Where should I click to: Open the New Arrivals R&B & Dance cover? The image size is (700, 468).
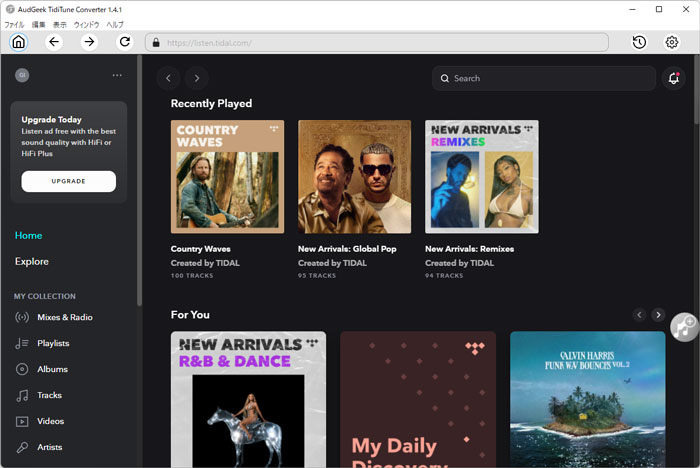248,399
